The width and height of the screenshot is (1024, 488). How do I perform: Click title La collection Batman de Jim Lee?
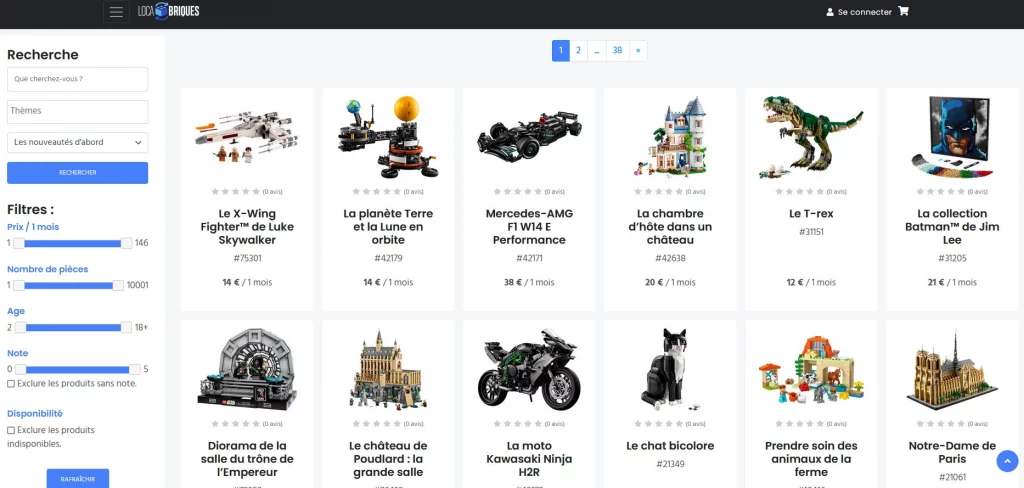[952, 227]
